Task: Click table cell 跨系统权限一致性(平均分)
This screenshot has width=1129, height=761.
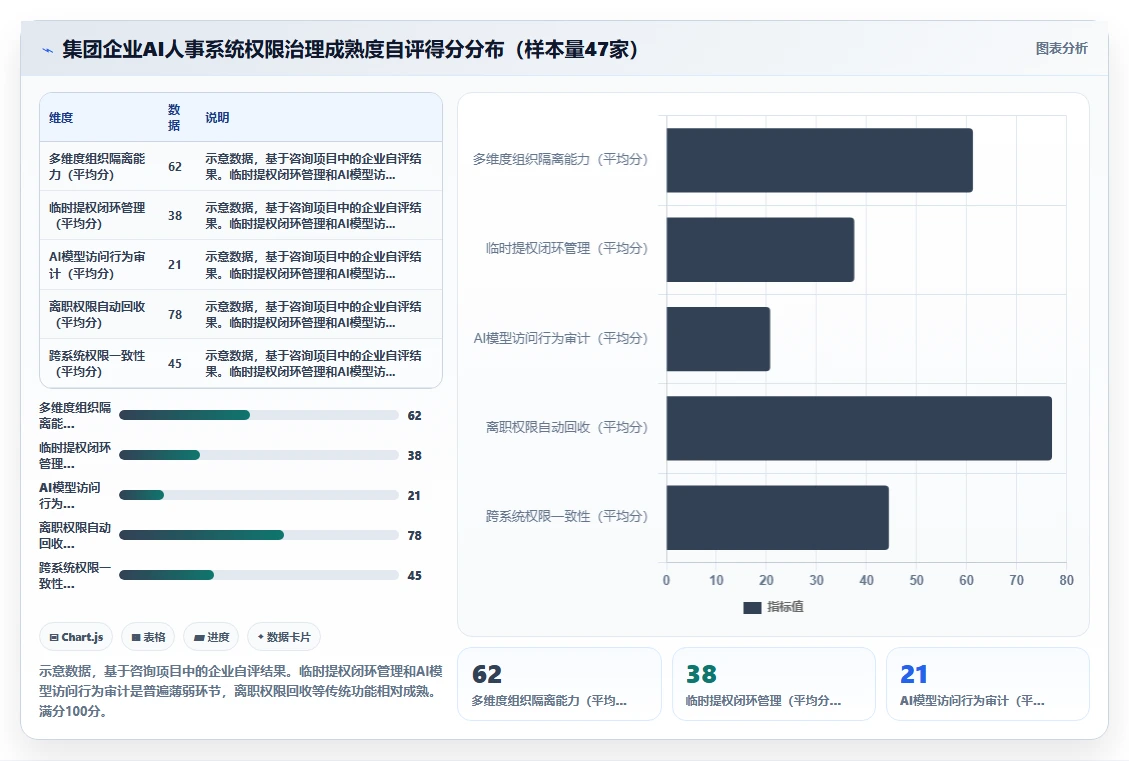Action: pos(97,364)
